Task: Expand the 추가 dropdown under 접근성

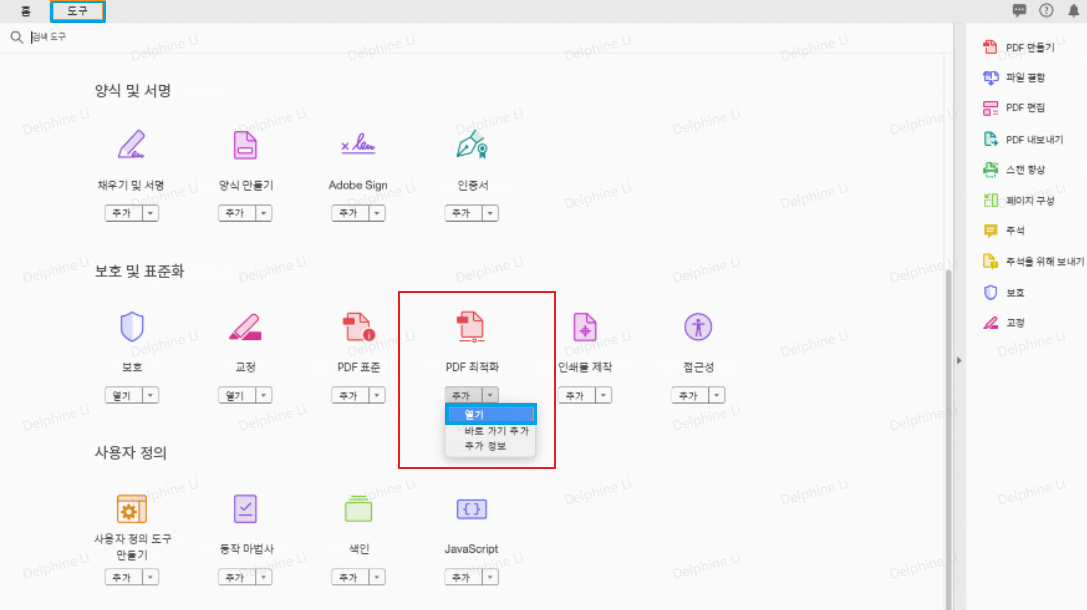Action: tap(716, 394)
